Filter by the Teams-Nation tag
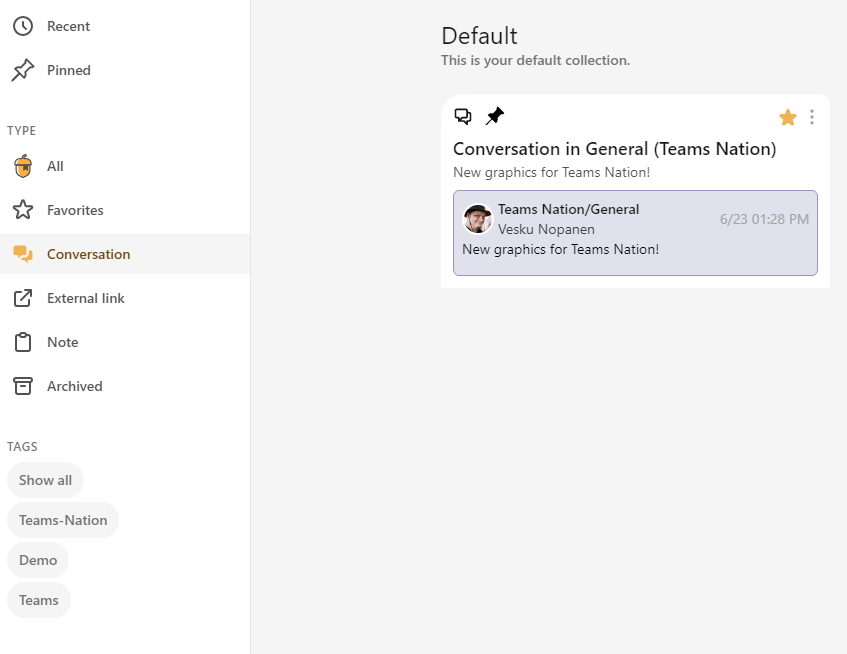The image size is (847, 654). [63, 520]
